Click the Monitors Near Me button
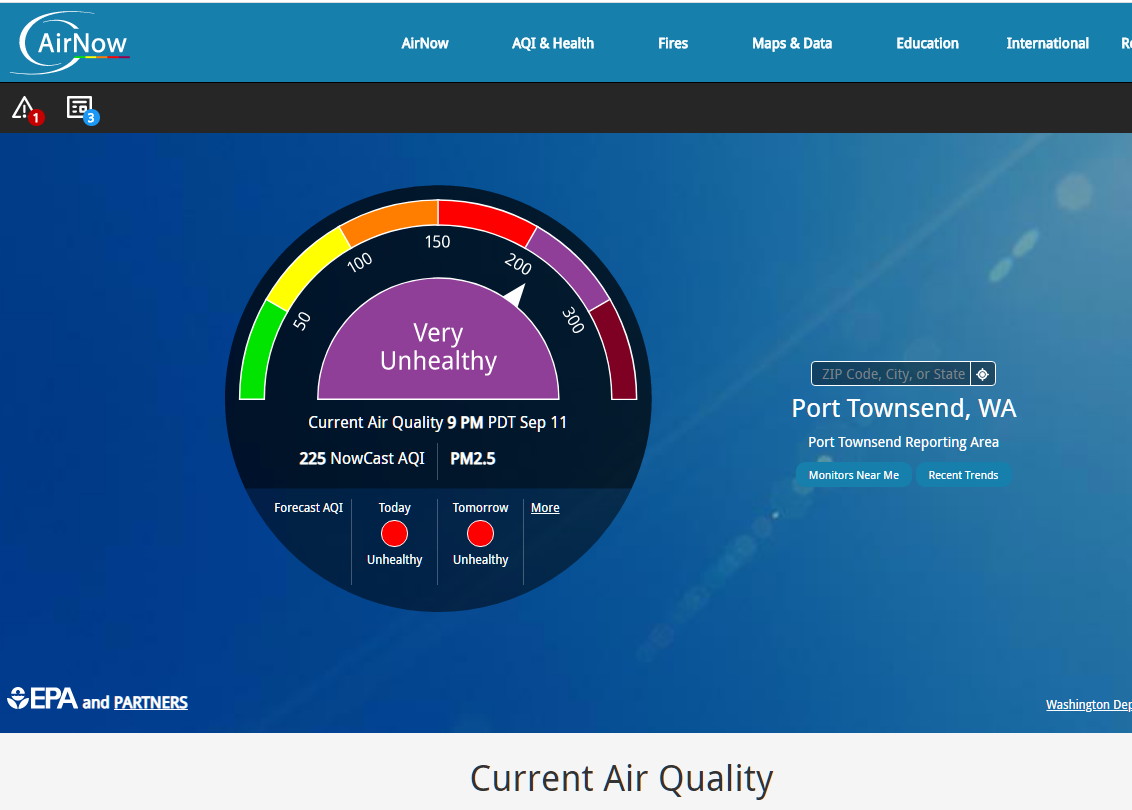Screen dimensions: 1132x810 coord(854,475)
